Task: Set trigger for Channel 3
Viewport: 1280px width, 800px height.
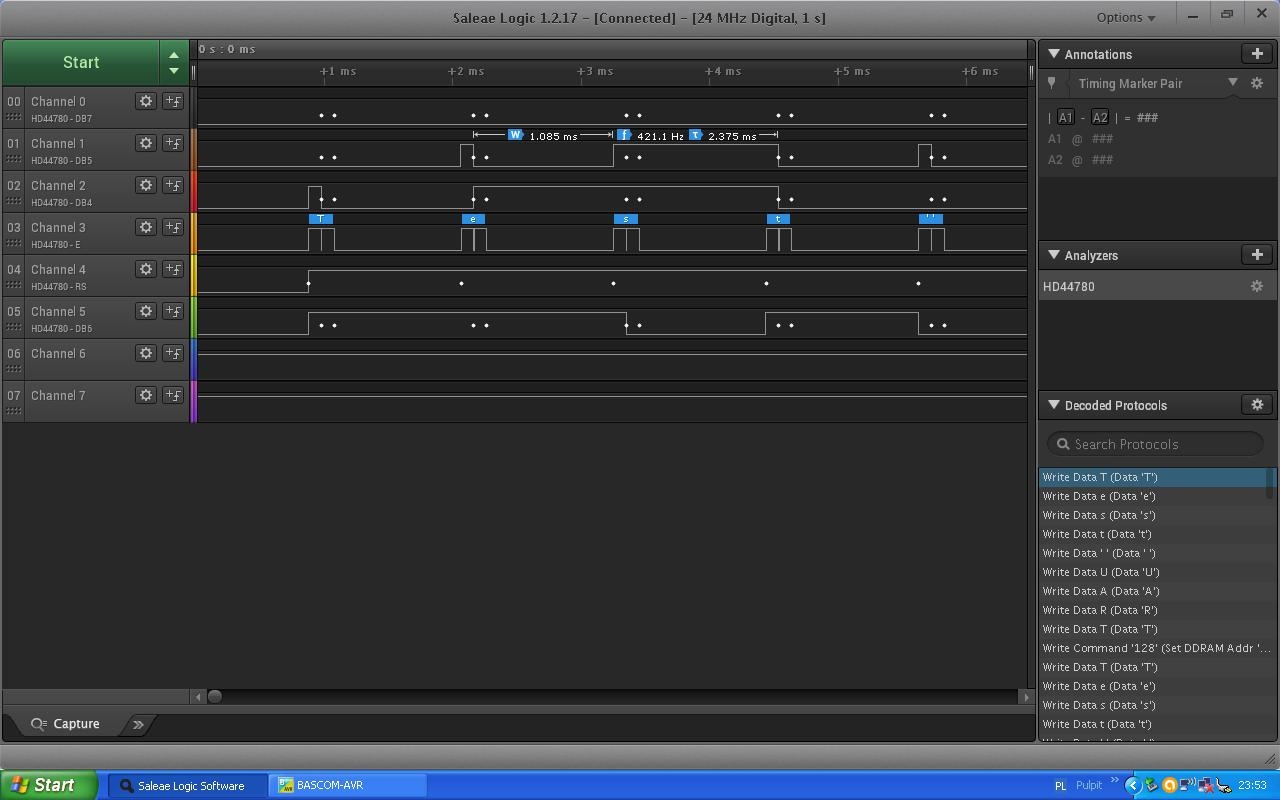Action: pyautogui.click(x=173, y=227)
